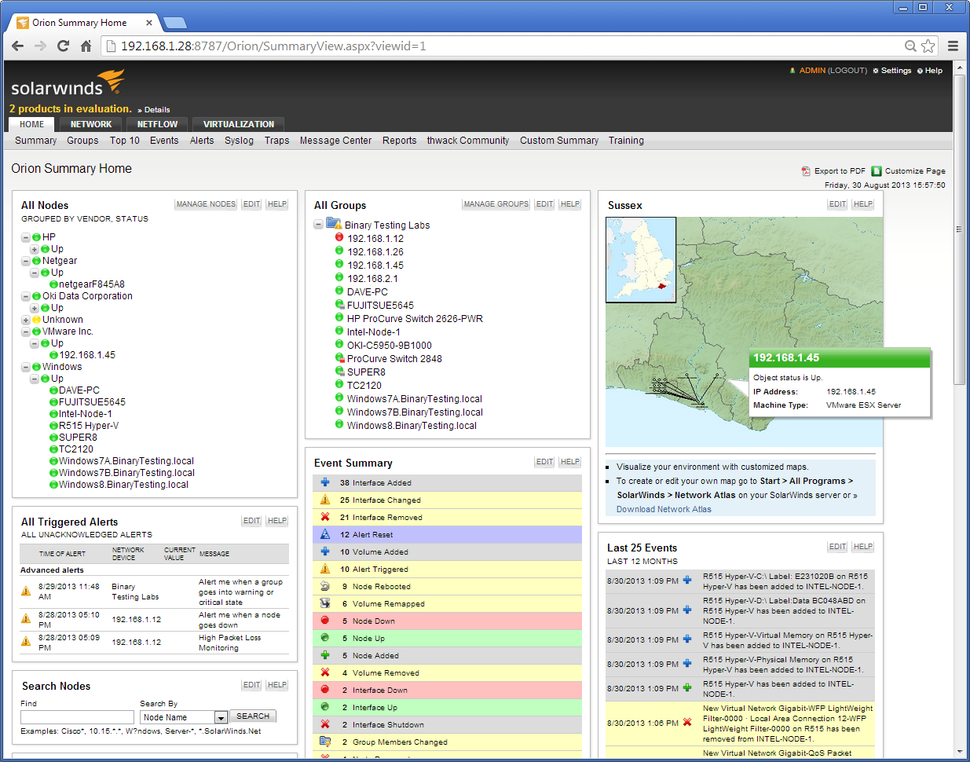Collapse the Binary Testing Labs group
This screenshot has height=762, width=970.
(x=317, y=225)
